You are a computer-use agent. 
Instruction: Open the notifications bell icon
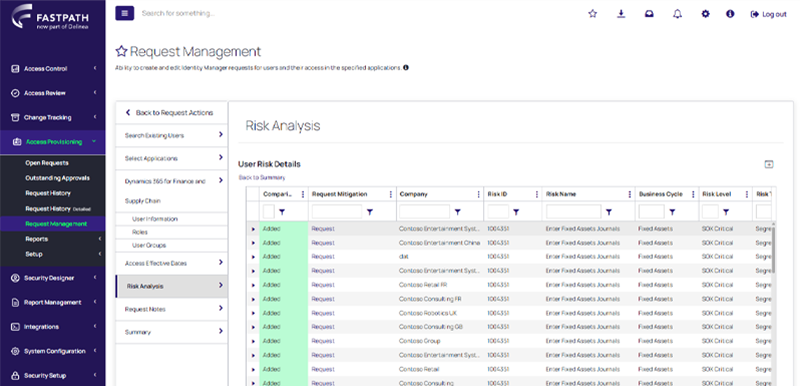pyautogui.click(x=678, y=14)
